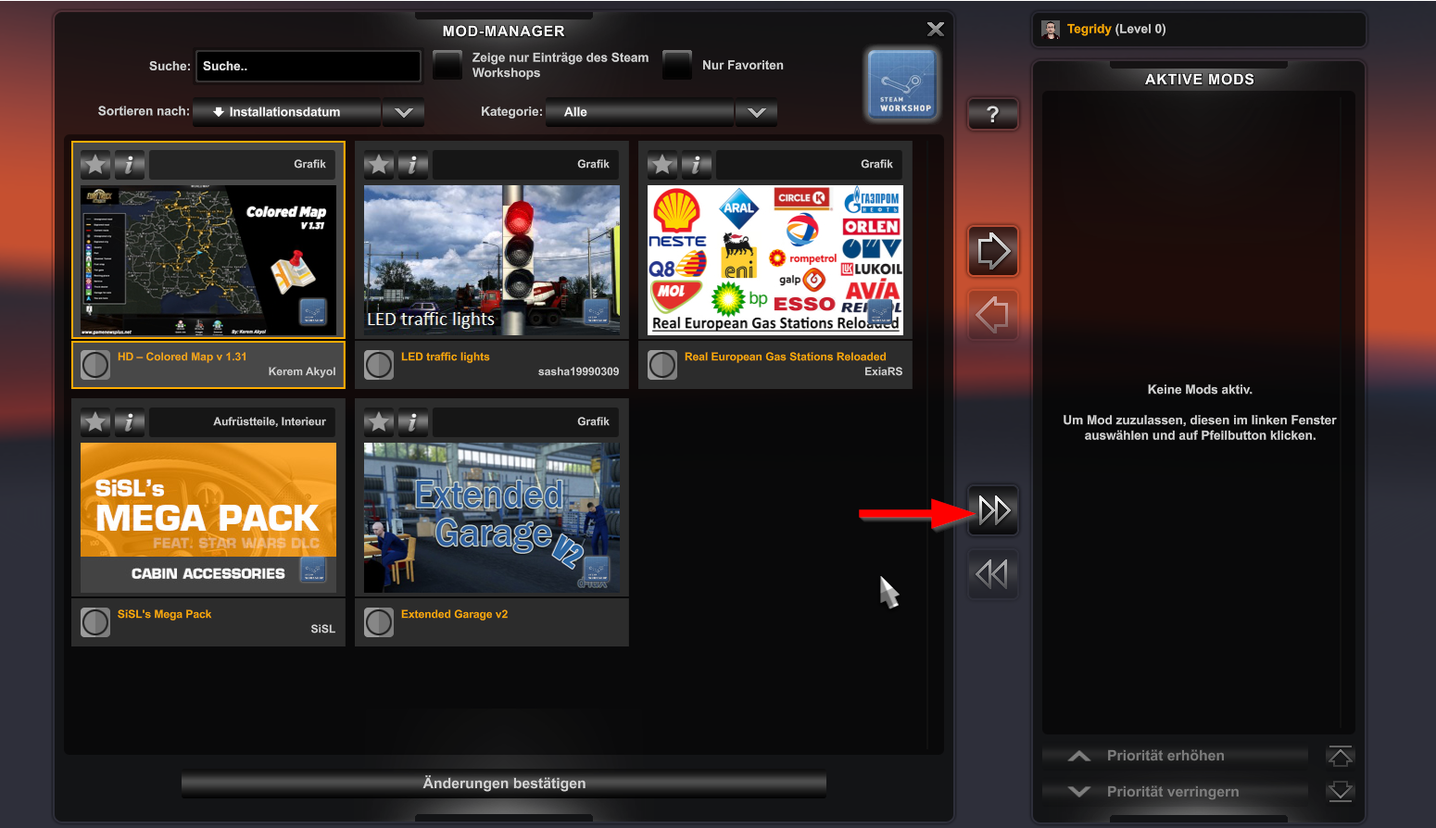Click the left arrow deactivate mod icon
1436x828 pixels.
(992, 314)
